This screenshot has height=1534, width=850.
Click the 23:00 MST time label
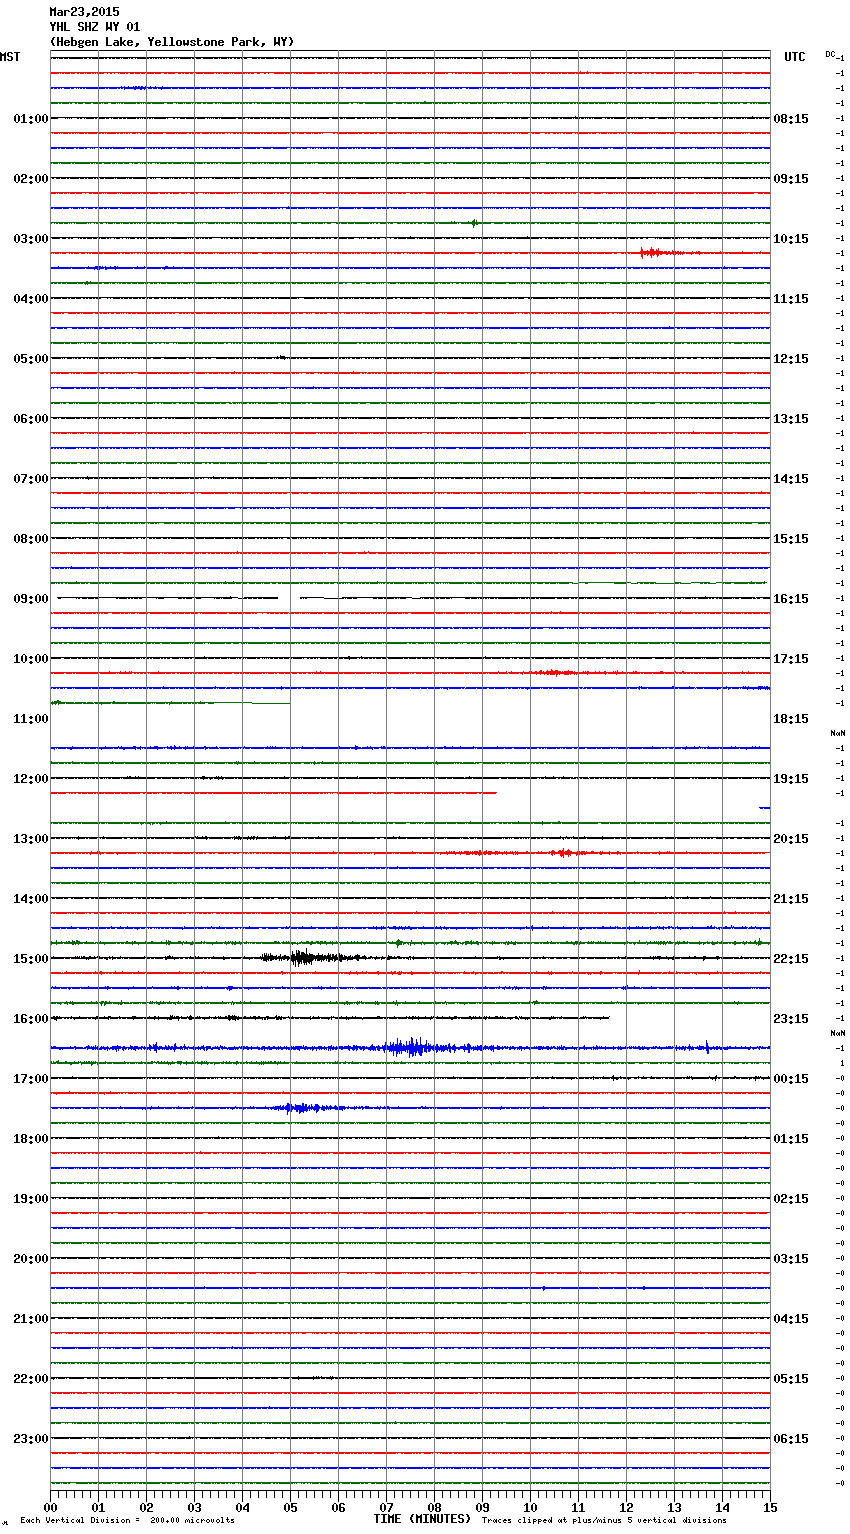click(x=30, y=1439)
